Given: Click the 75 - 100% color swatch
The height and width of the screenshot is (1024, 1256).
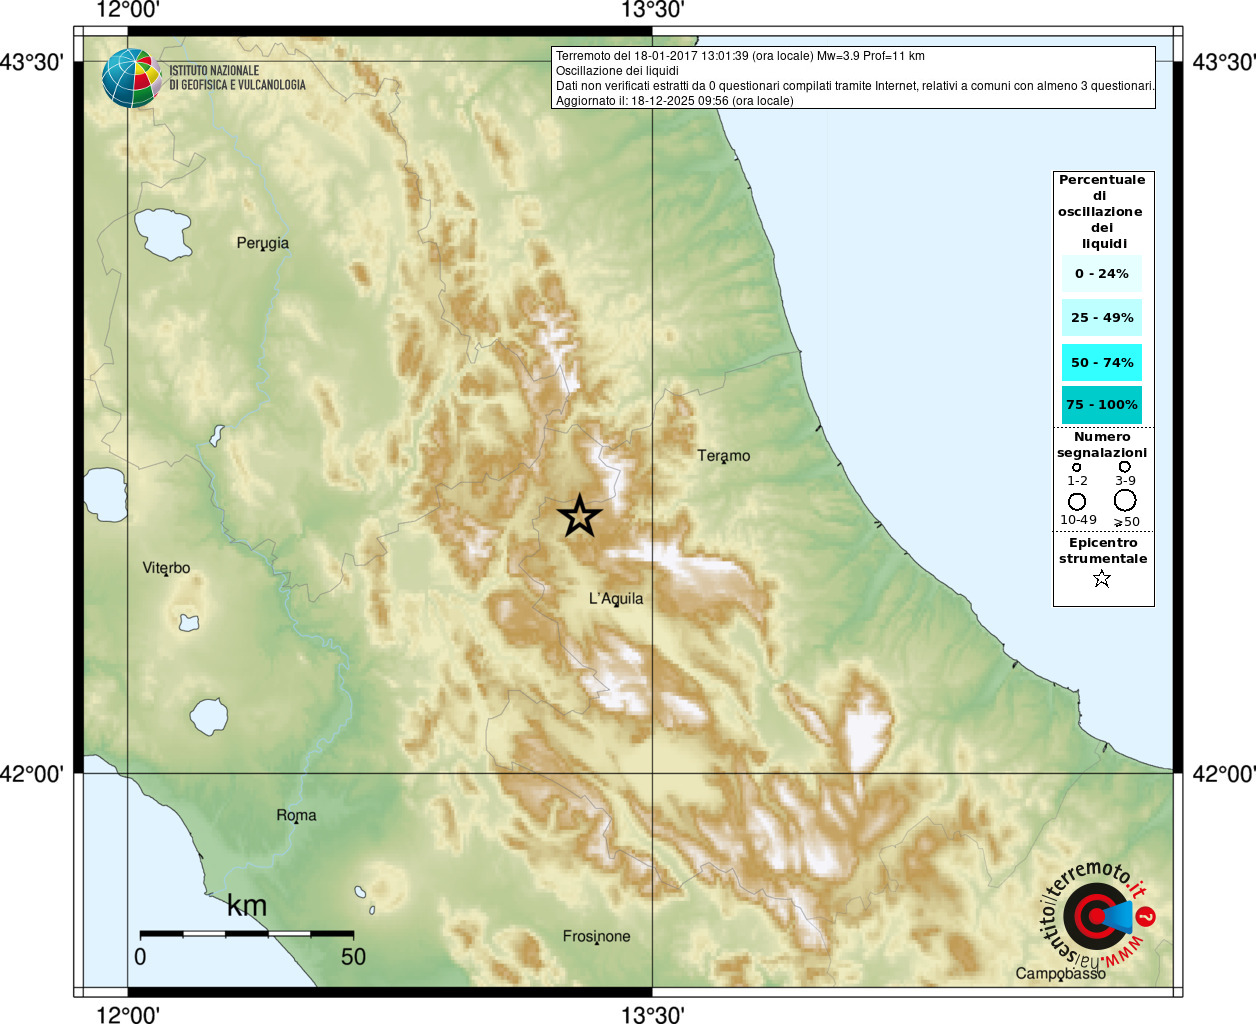Looking at the screenshot, I should [1102, 405].
